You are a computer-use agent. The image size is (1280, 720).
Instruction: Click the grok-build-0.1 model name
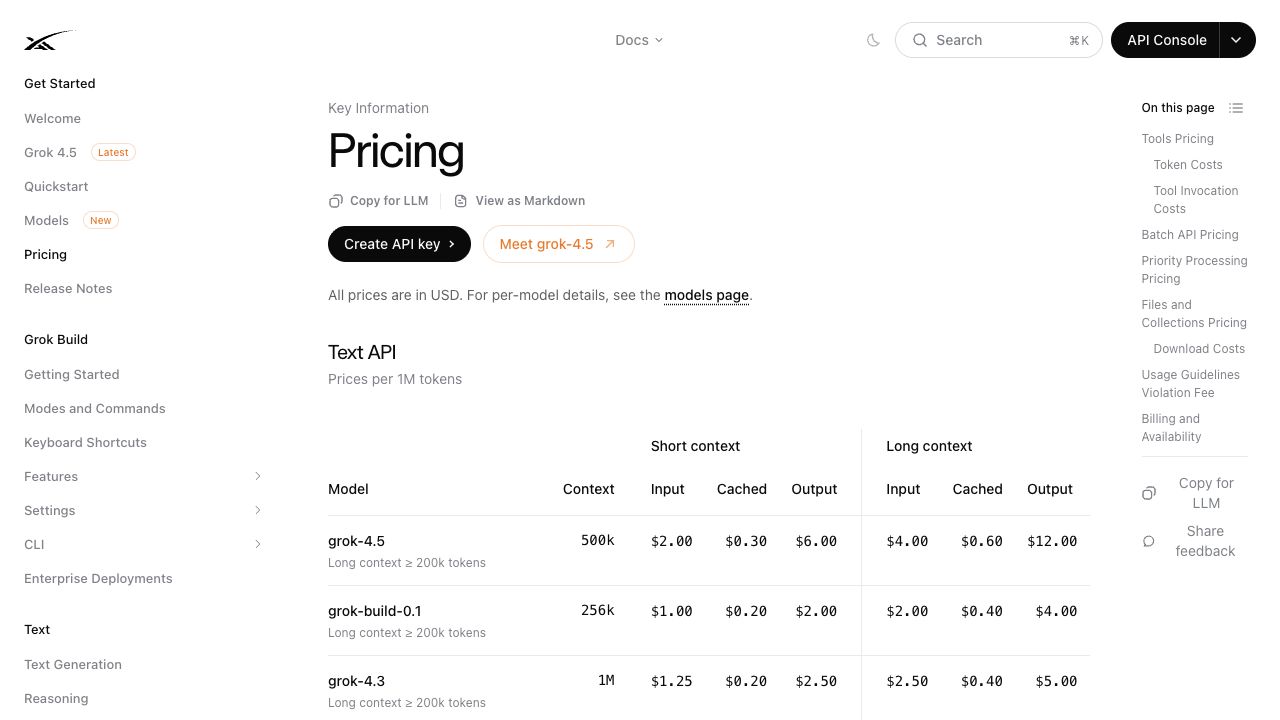[375, 611]
